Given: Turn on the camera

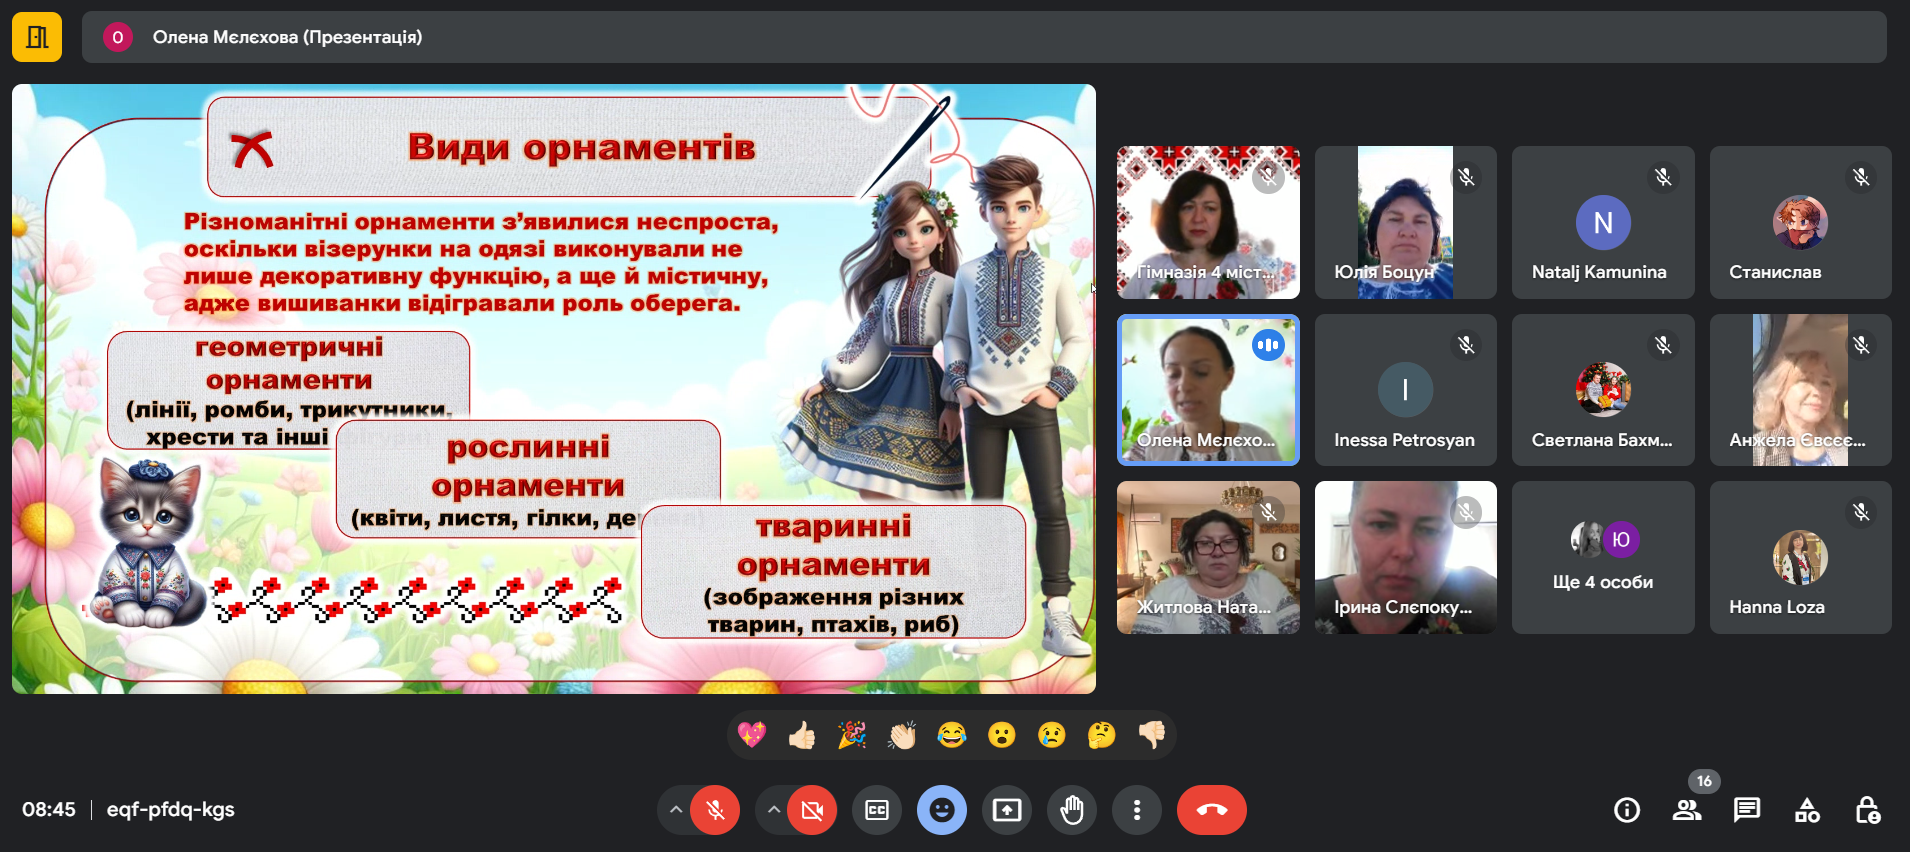Looking at the screenshot, I should tap(812, 810).
